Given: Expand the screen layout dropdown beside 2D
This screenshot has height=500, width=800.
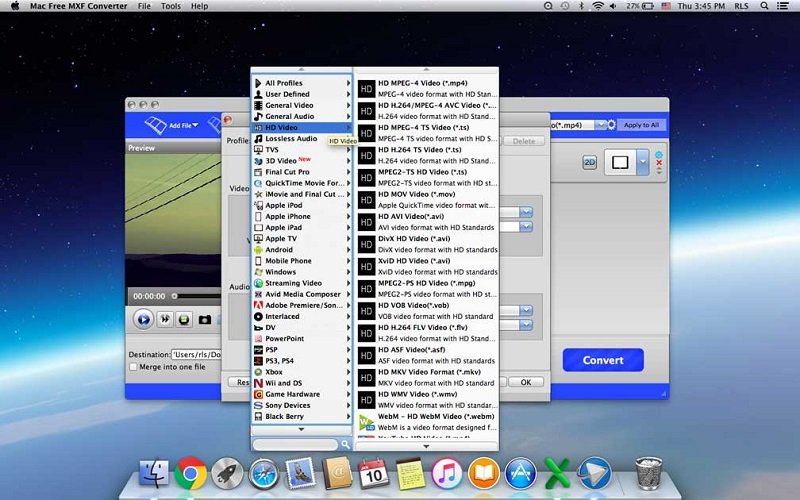Looking at the screenshot, I should (x=645, y=161).
